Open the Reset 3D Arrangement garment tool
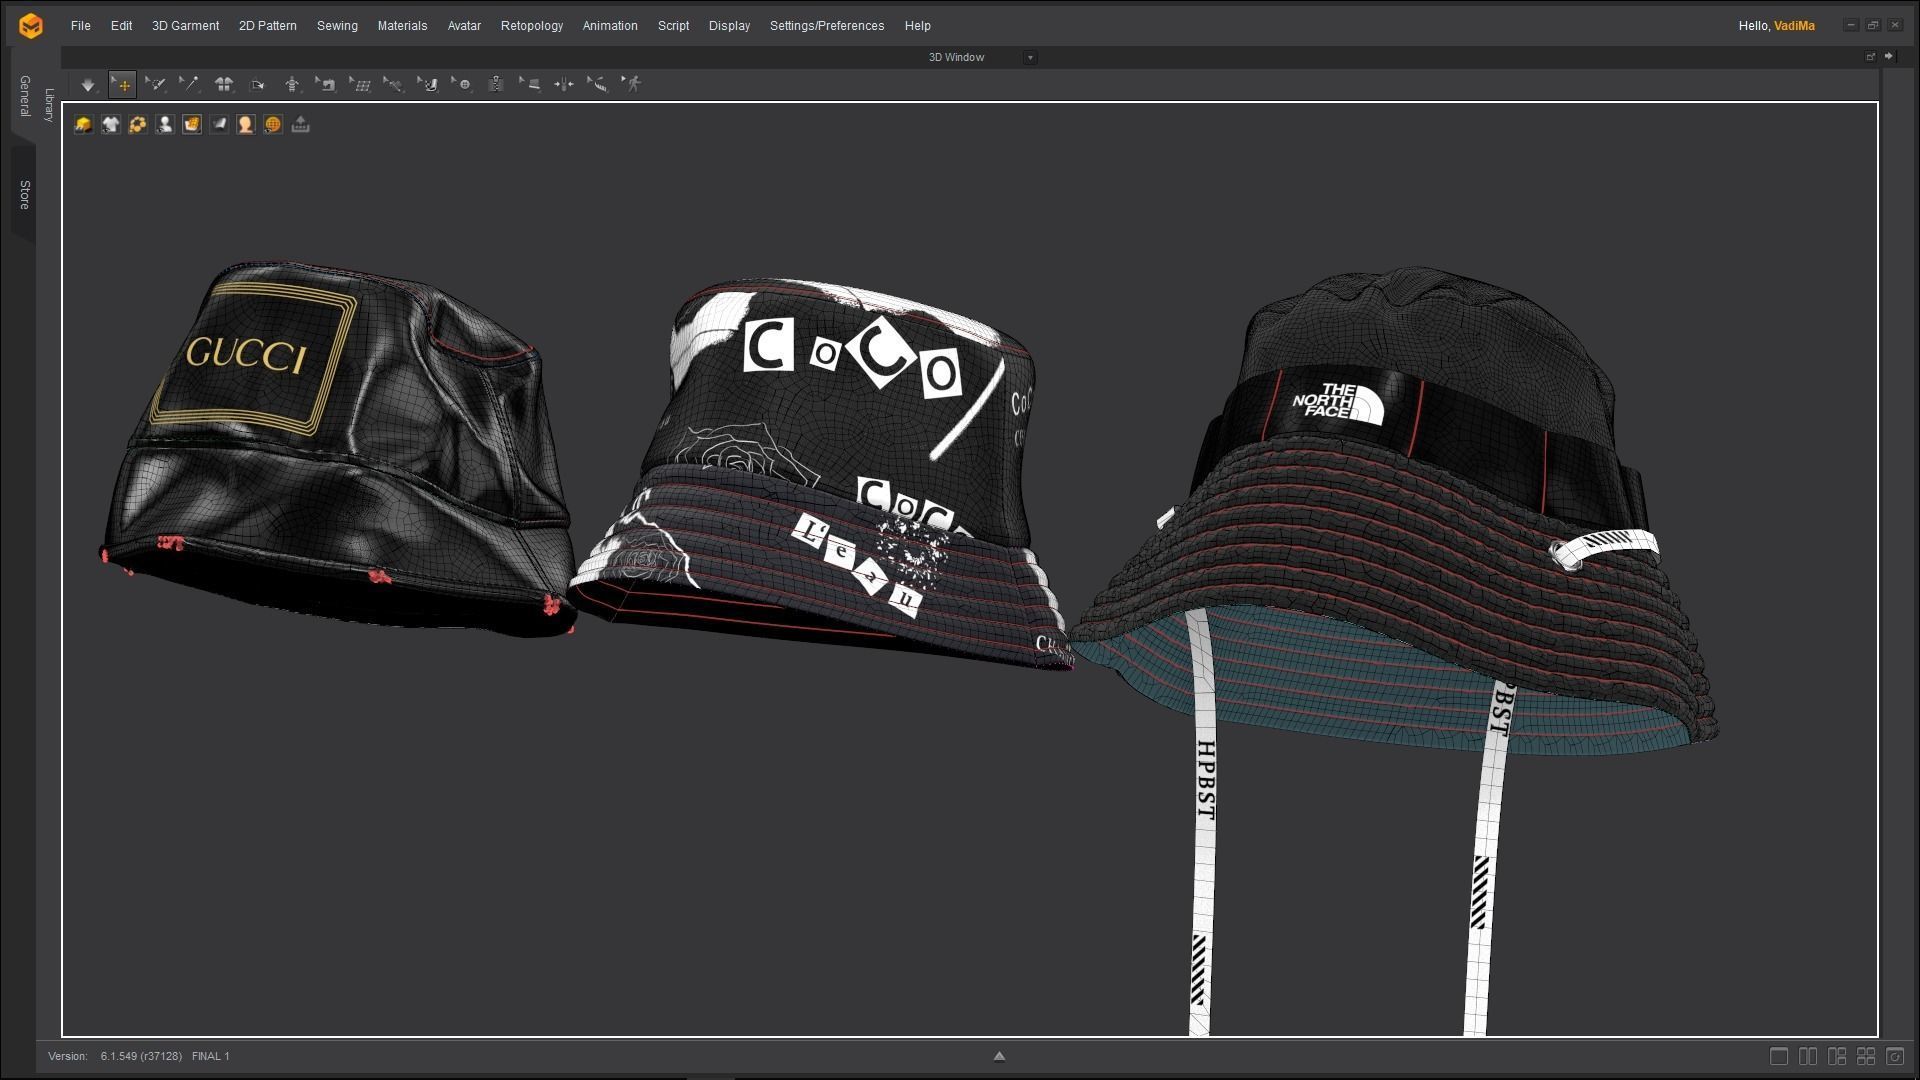The height and width of the screenshot is (1080, 1920). (x=224, y=85)
